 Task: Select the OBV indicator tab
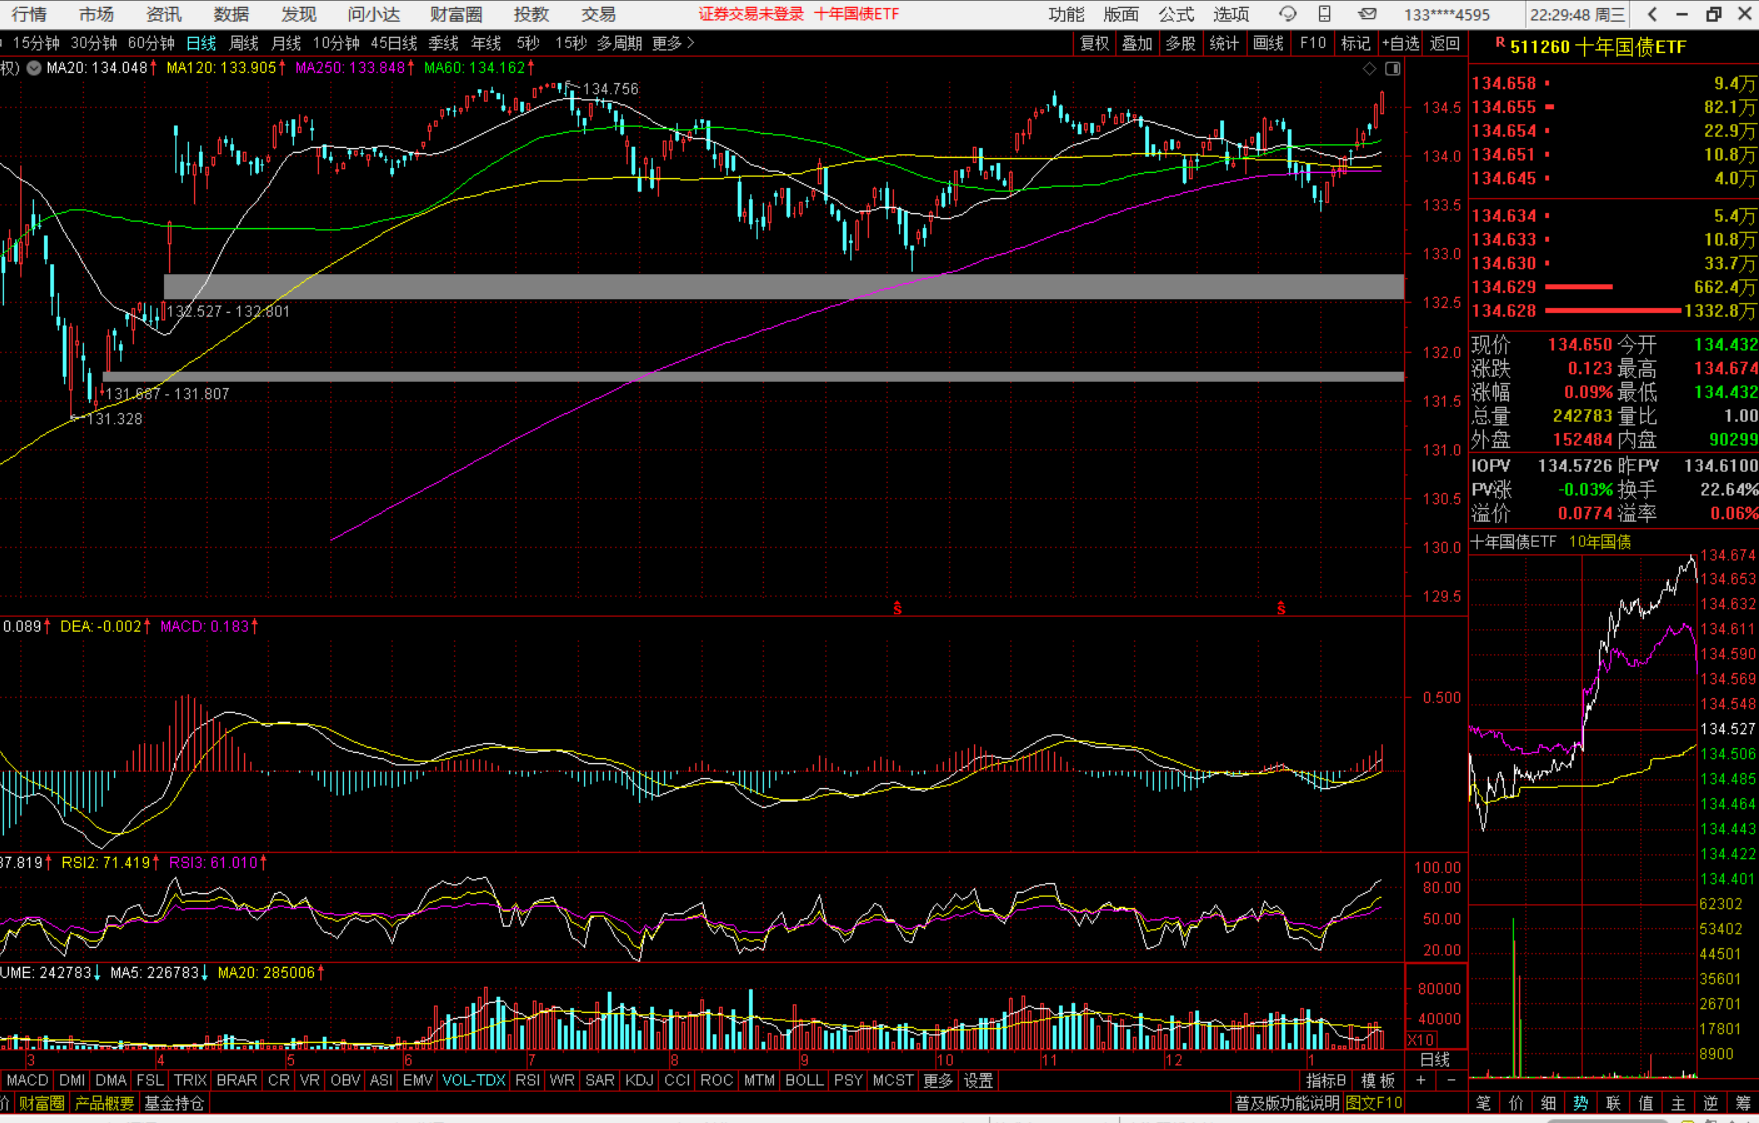[345, 1080]
